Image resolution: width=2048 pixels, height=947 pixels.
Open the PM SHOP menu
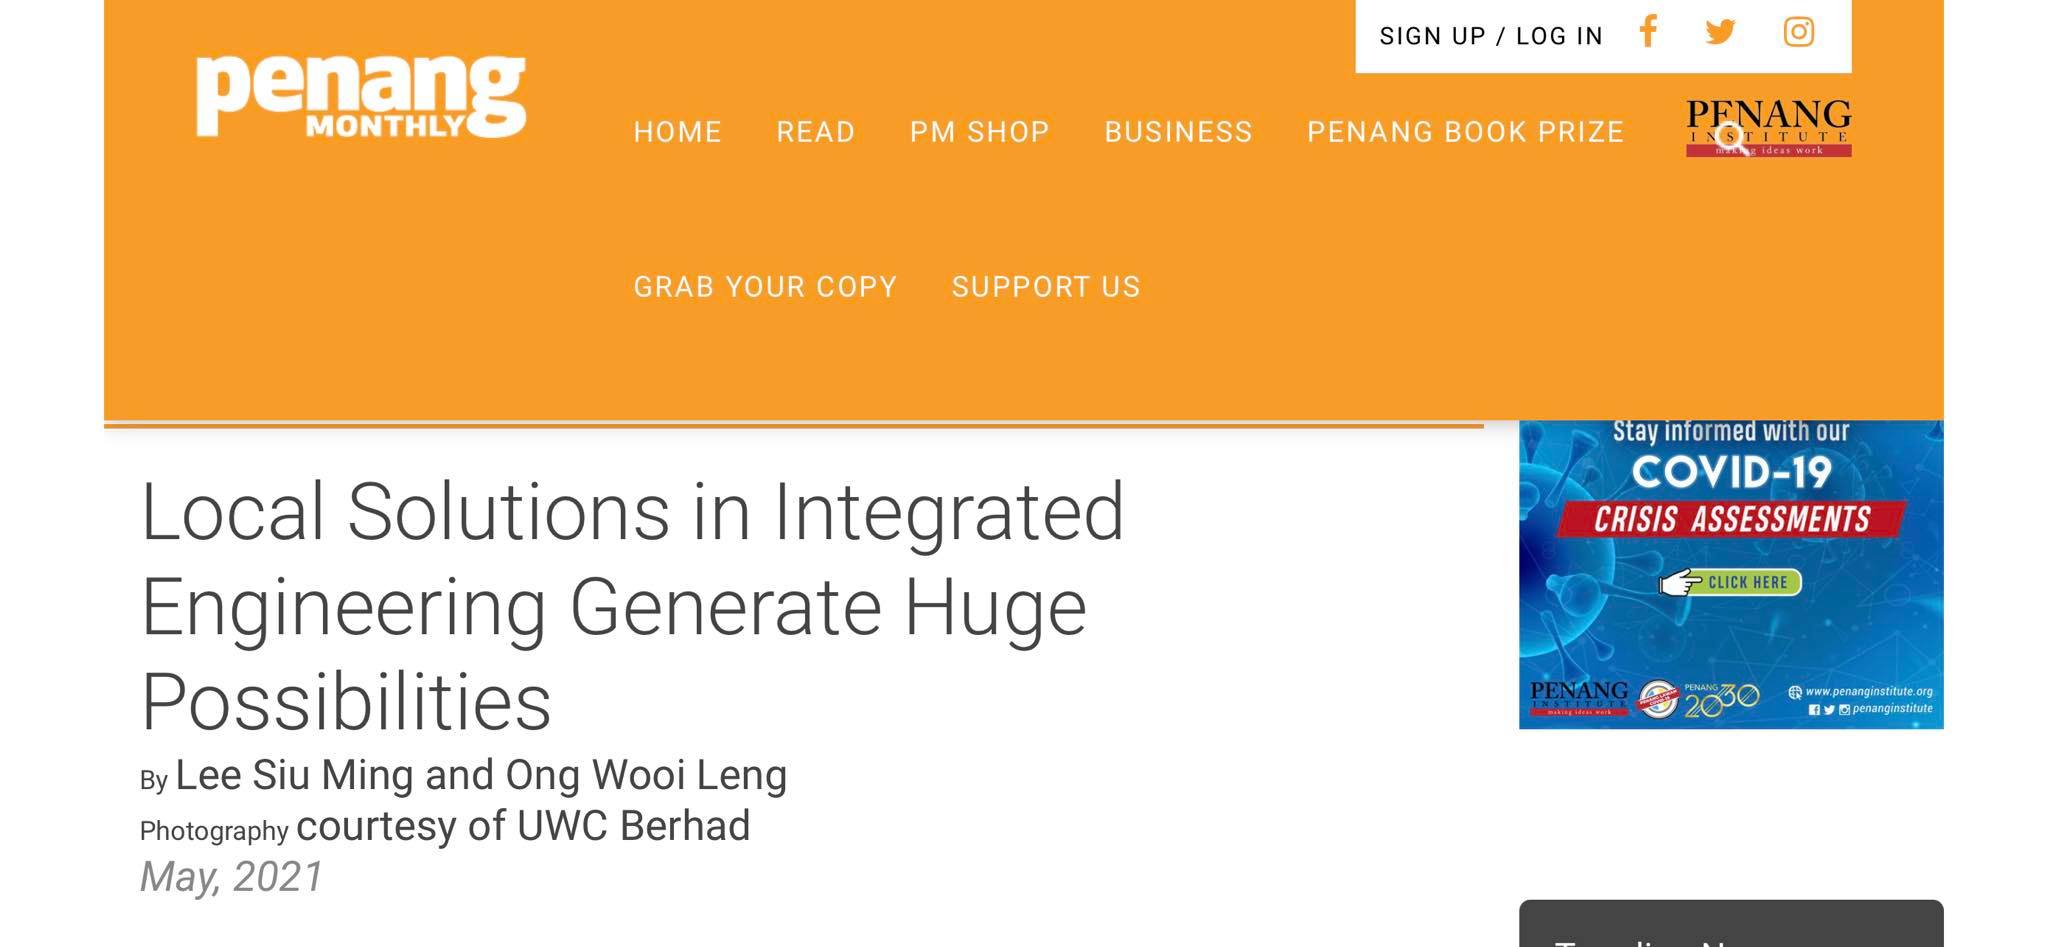(x=979, y=132)
